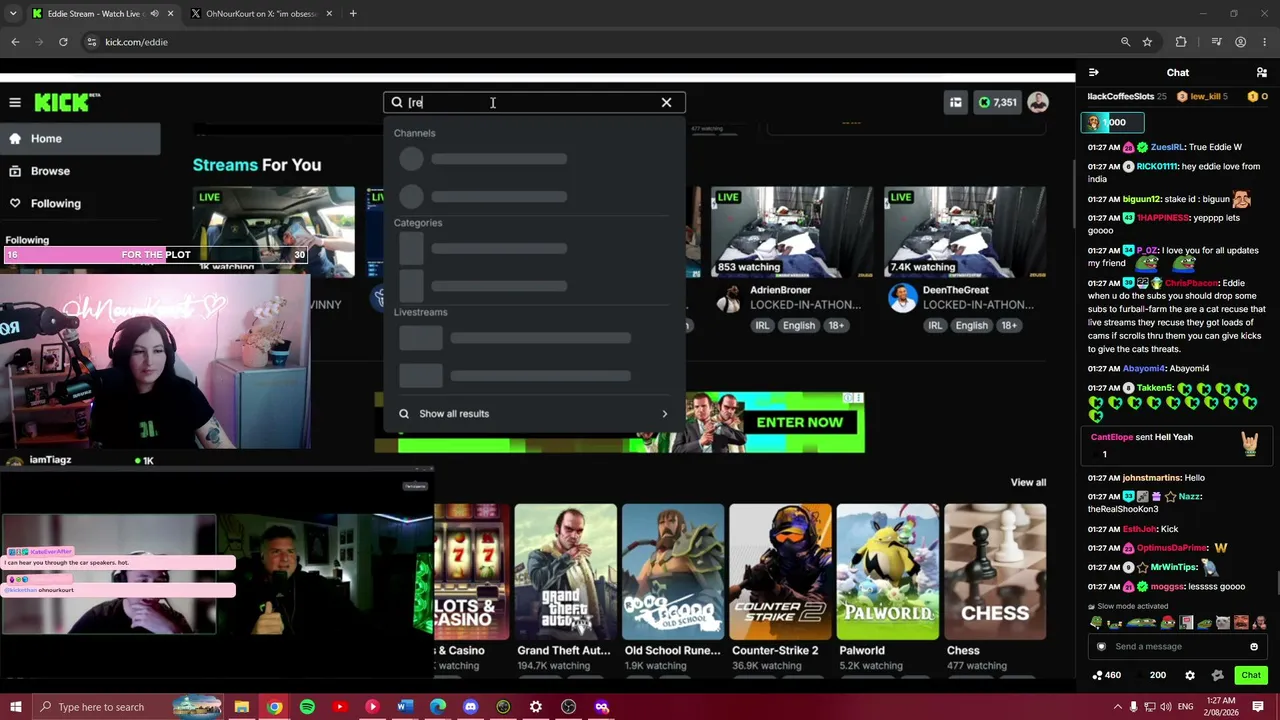View all categories

1028,482
